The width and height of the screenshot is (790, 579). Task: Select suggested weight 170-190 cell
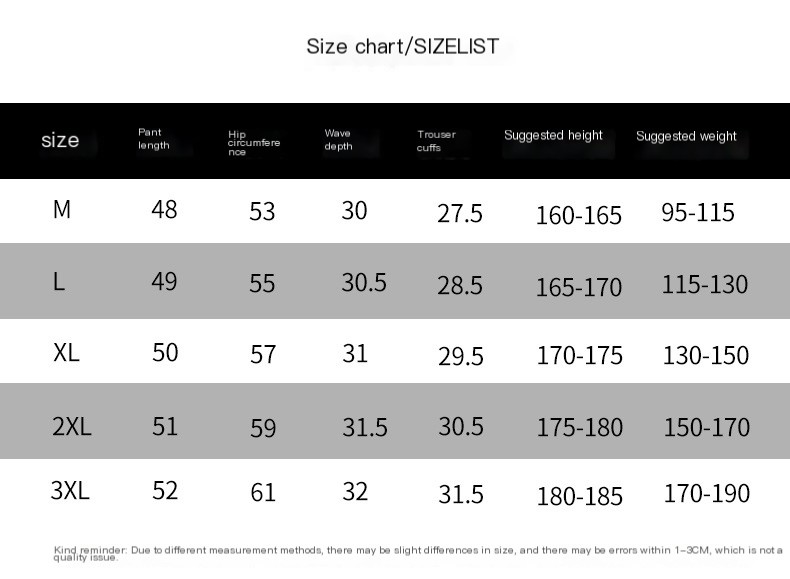coord(706,493)
